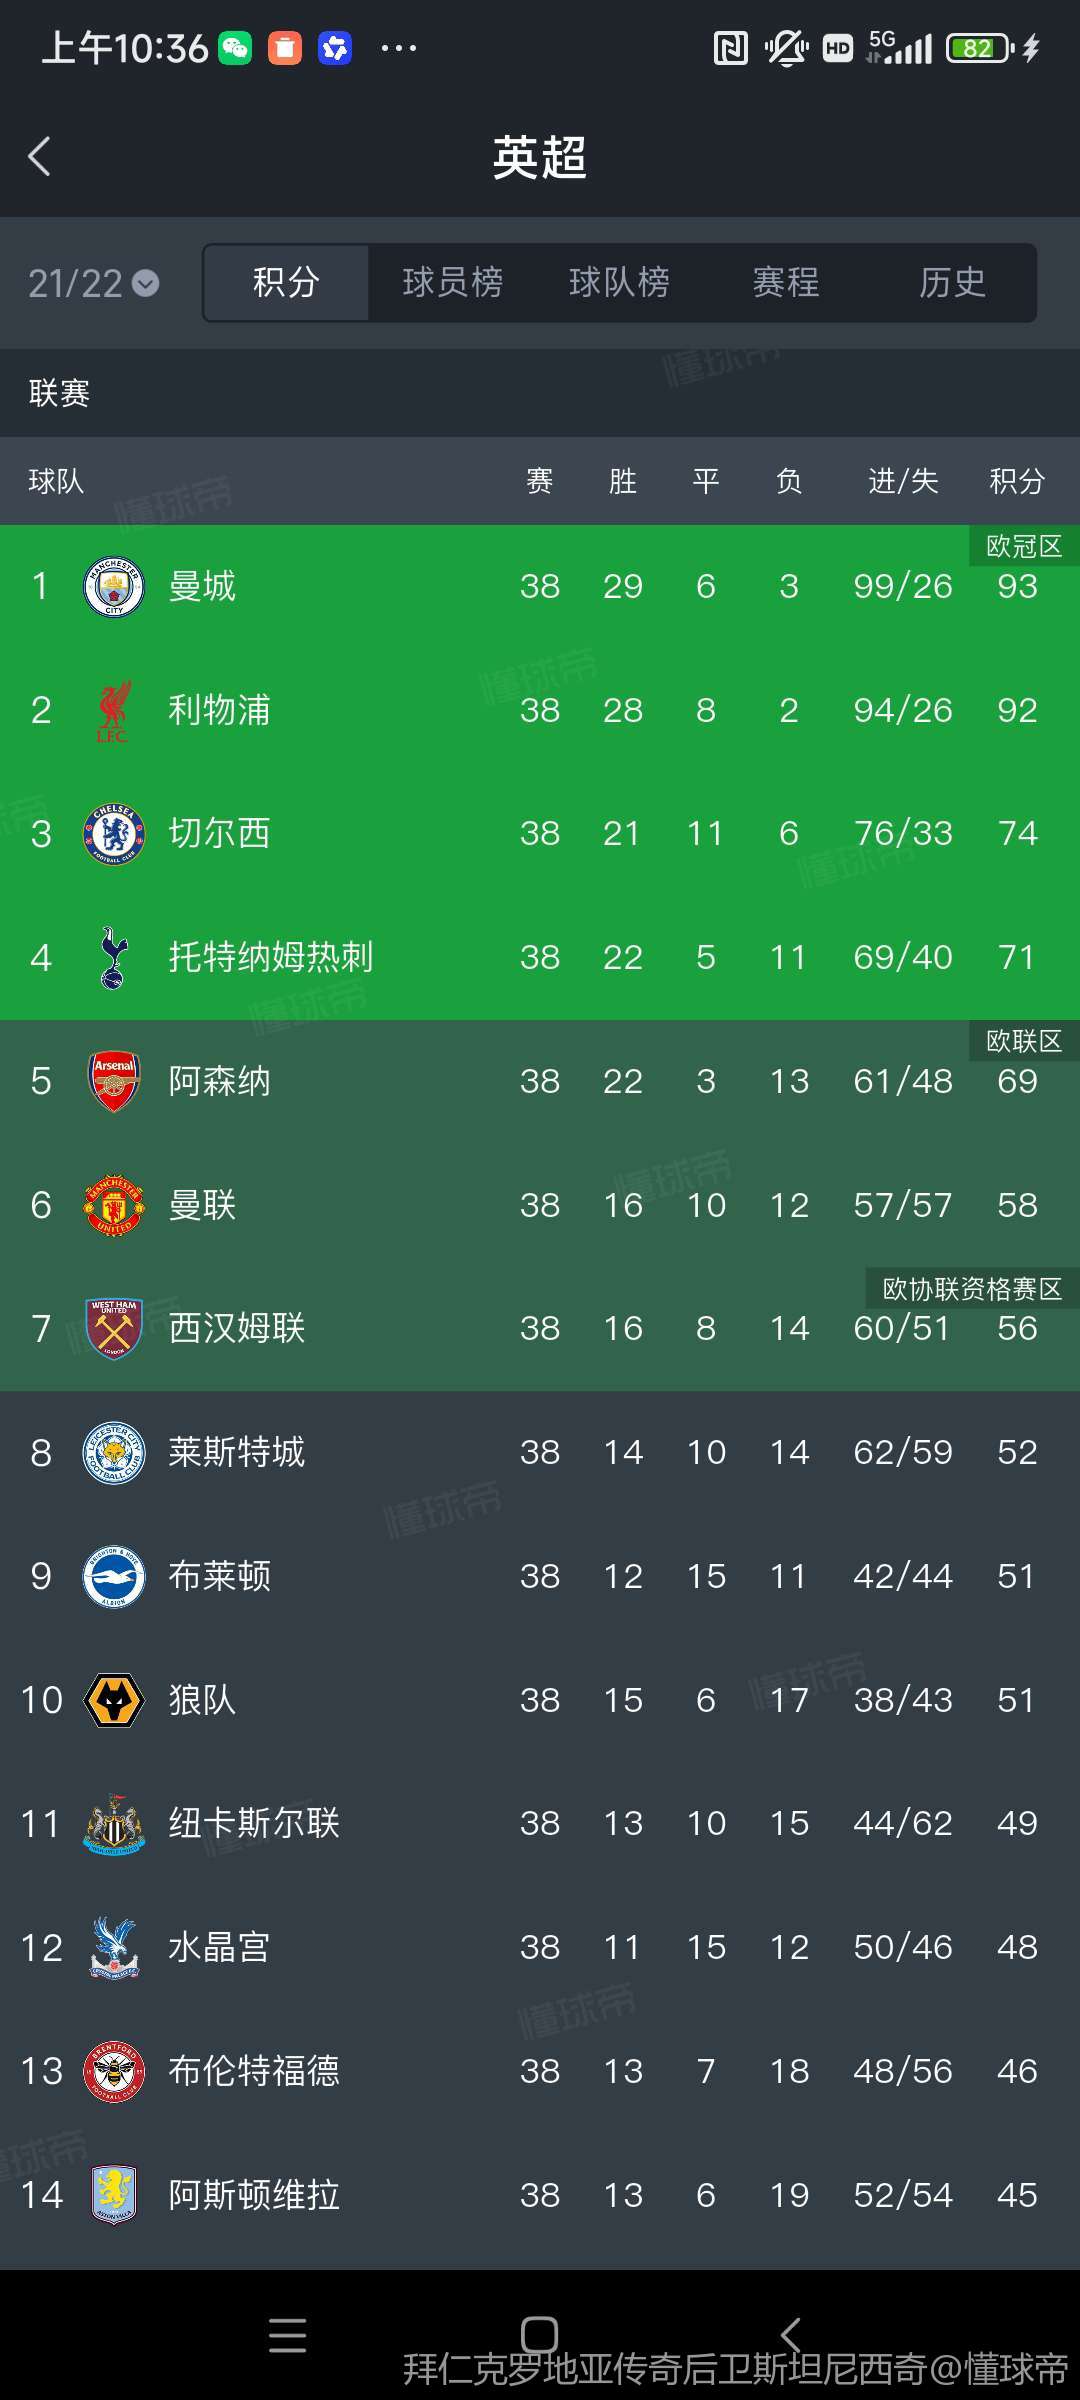Image resolution: width=1080 pixels, height=2400 pixels.
Task: Tap the Arsenal cannon crest
Action: [x=114, y=1082]
